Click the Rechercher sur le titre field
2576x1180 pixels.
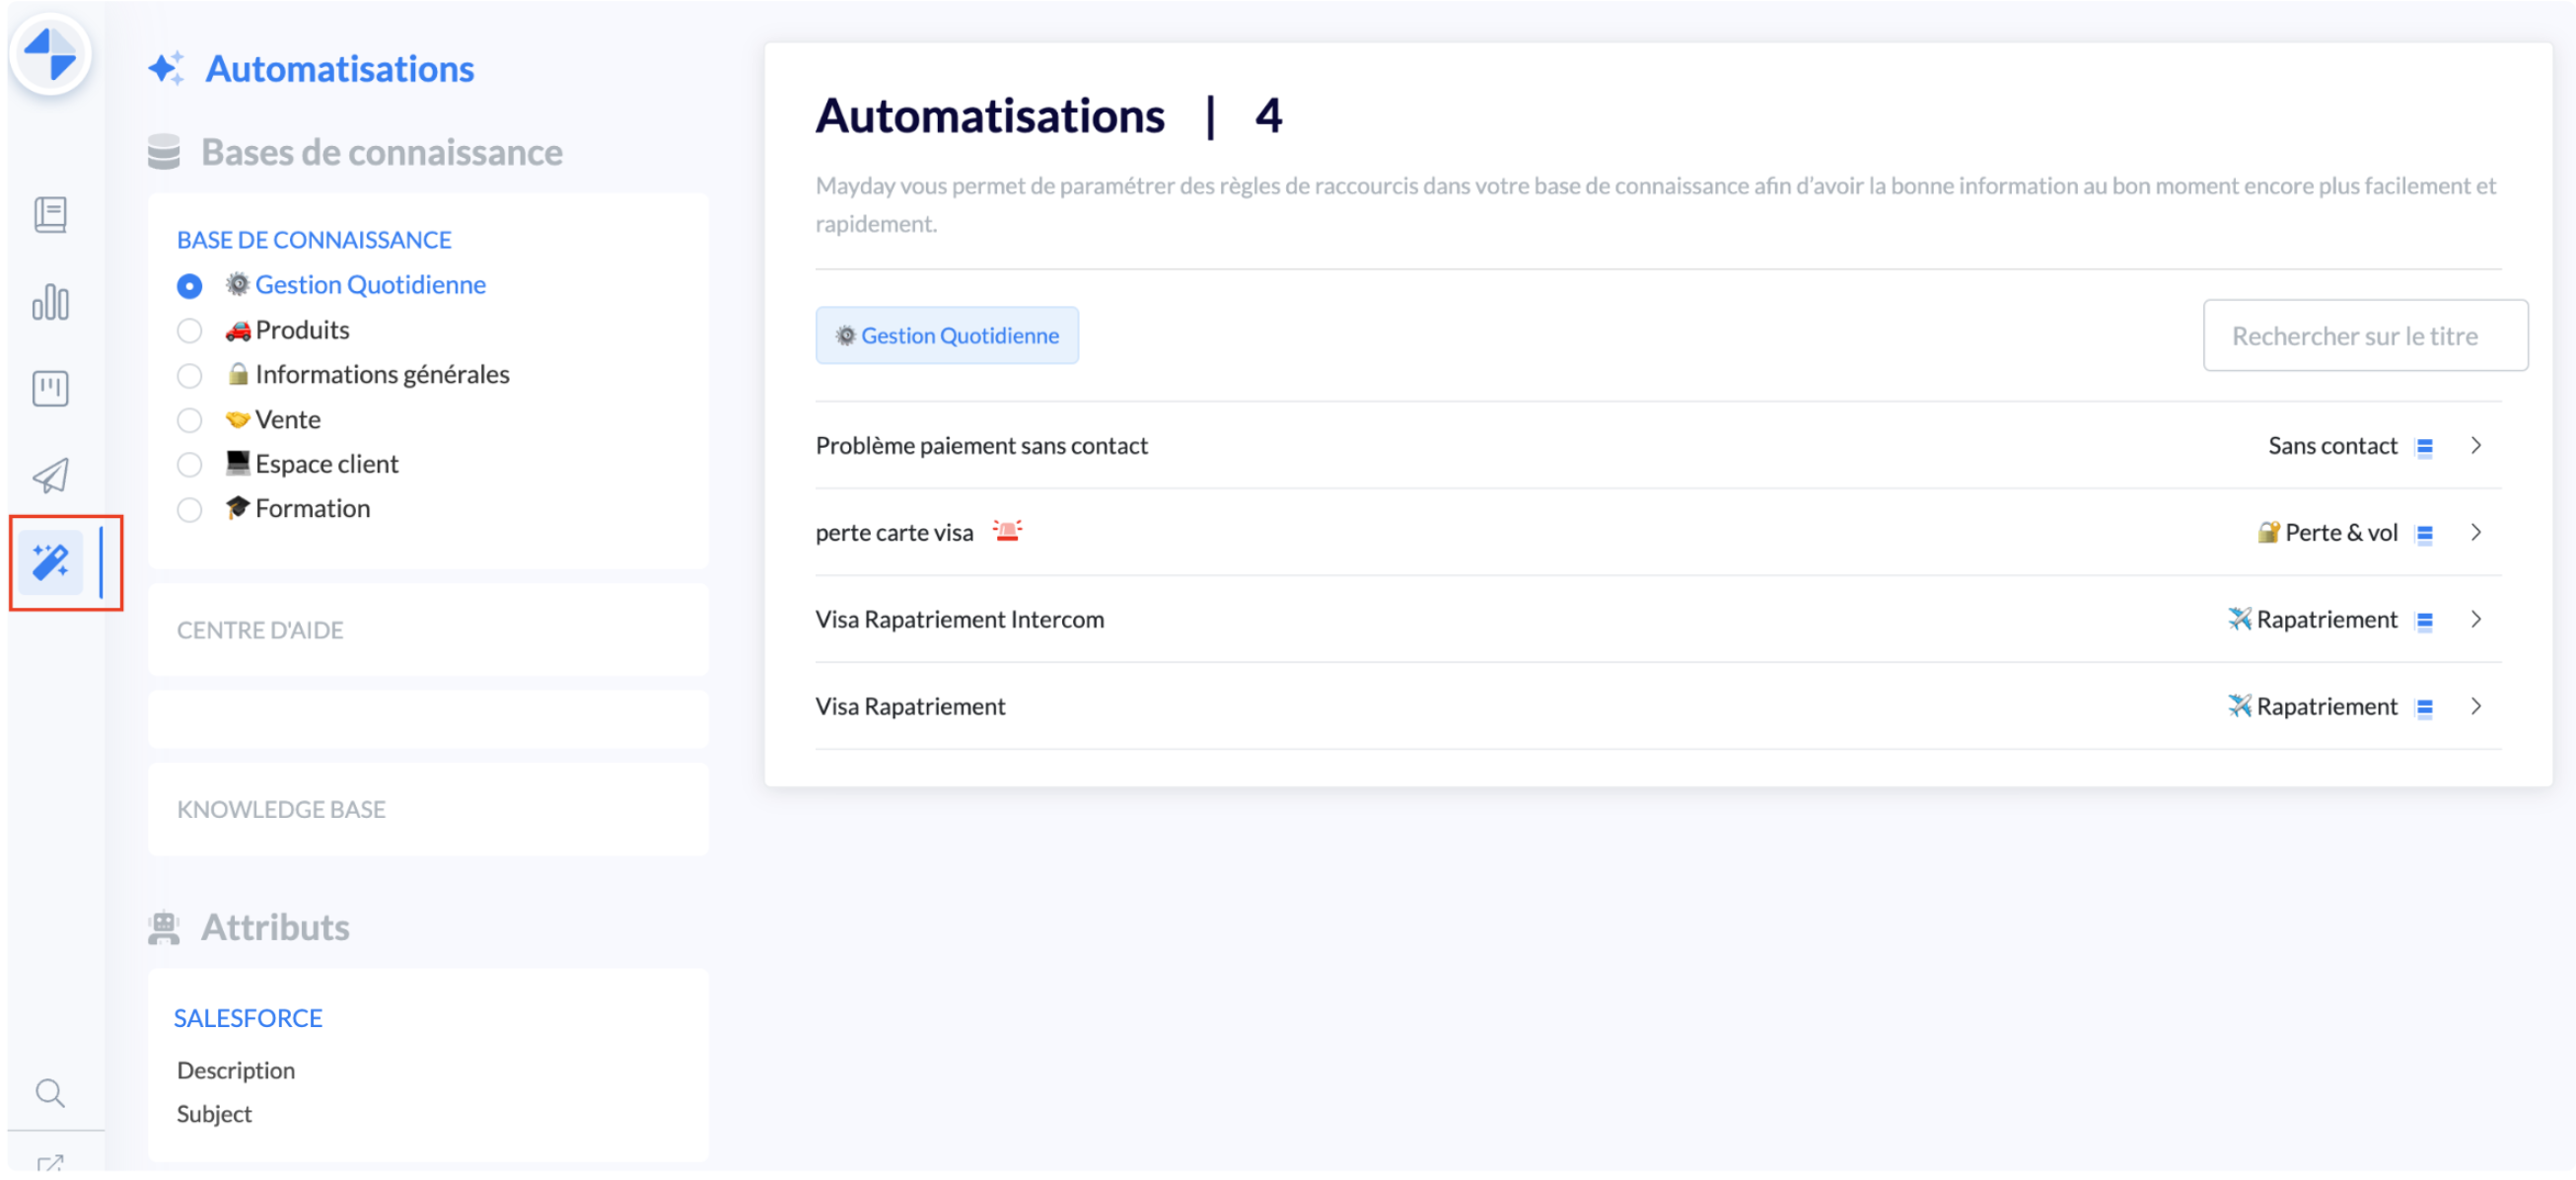(x=2364, y=336)
